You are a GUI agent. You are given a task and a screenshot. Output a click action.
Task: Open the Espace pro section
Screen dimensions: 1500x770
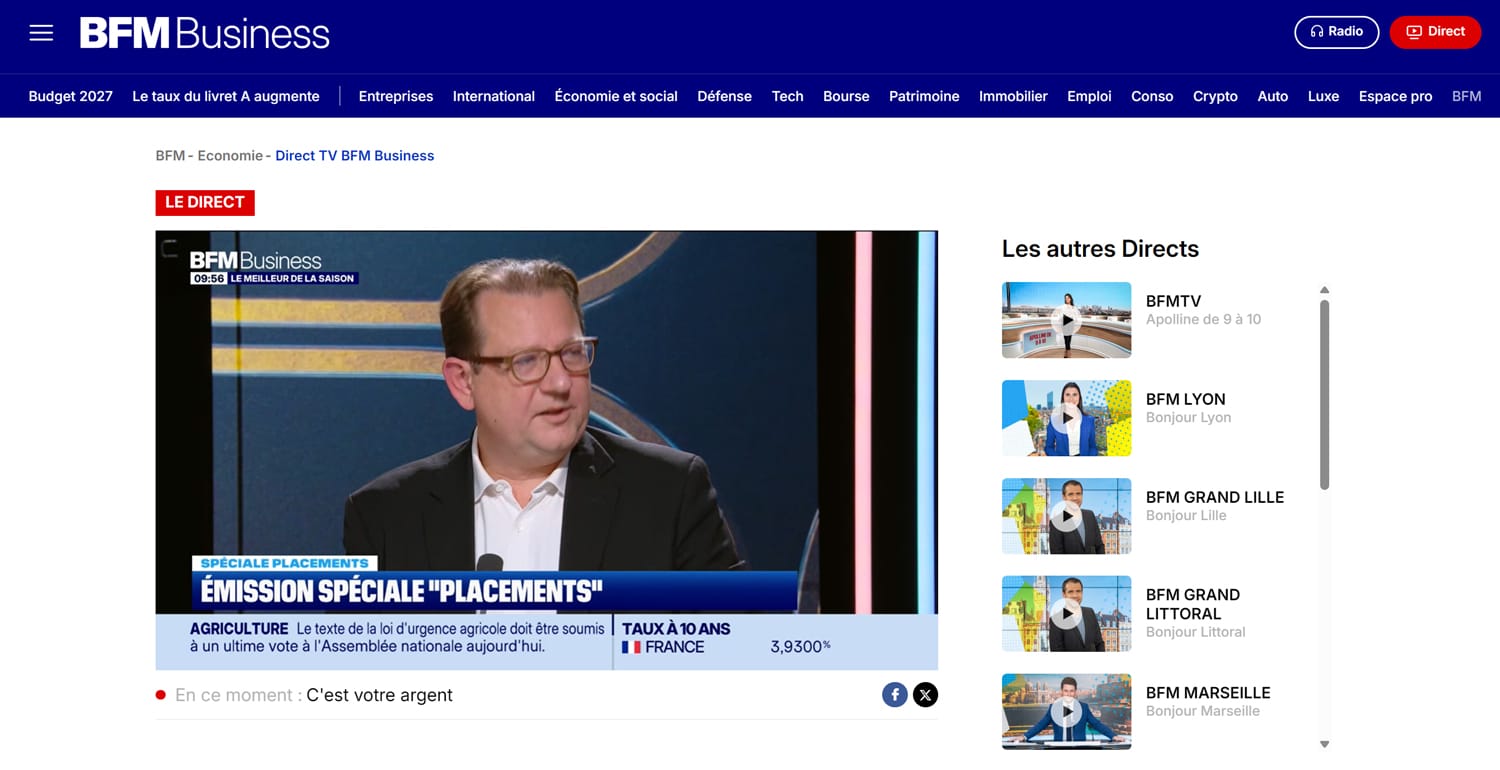pos(1395,96)
